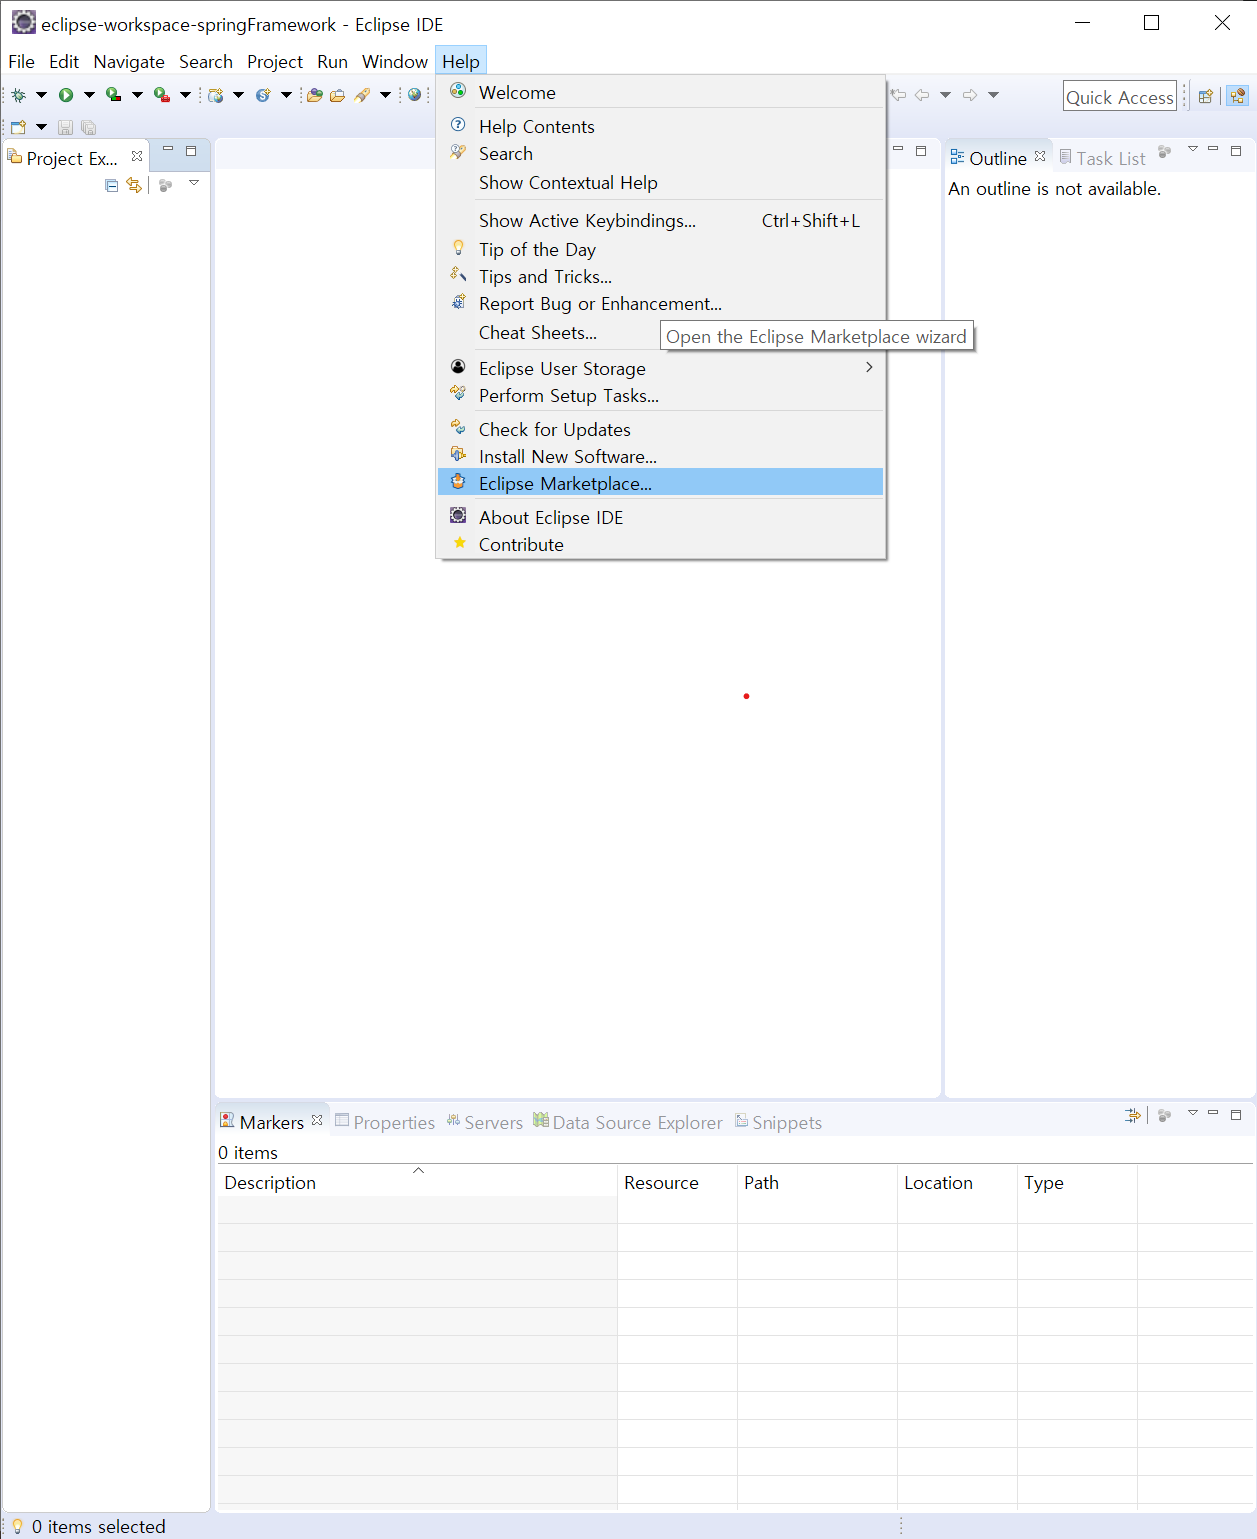This screenshot has width=1257, height=1539.
Task: Switch to the Servers tab
Action: click(484, 1122)
